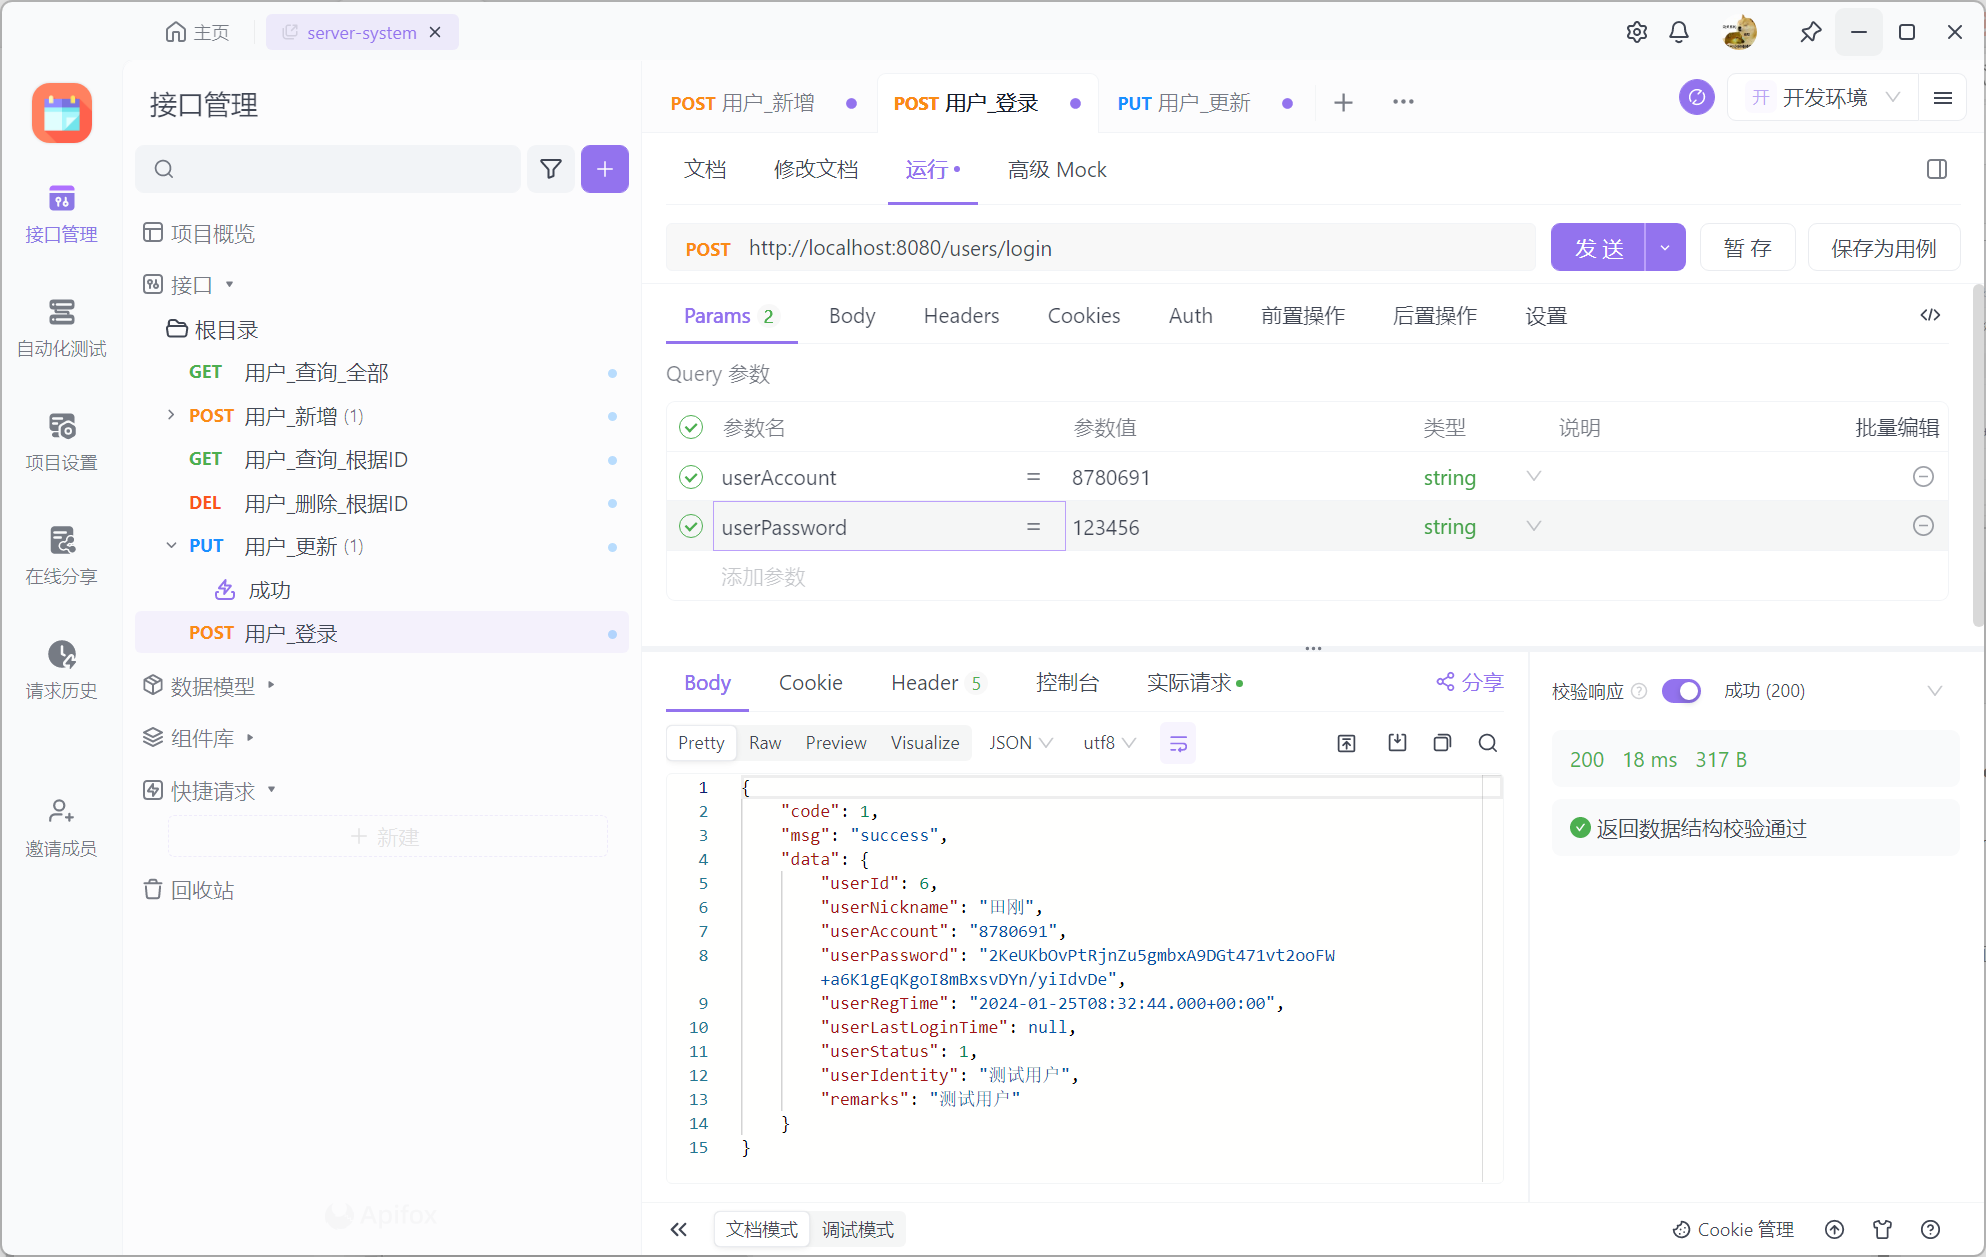The image size is (1986, 1257).
Task: Open the tab overflow three-dots menu
Action: (x=1403, y=102)
